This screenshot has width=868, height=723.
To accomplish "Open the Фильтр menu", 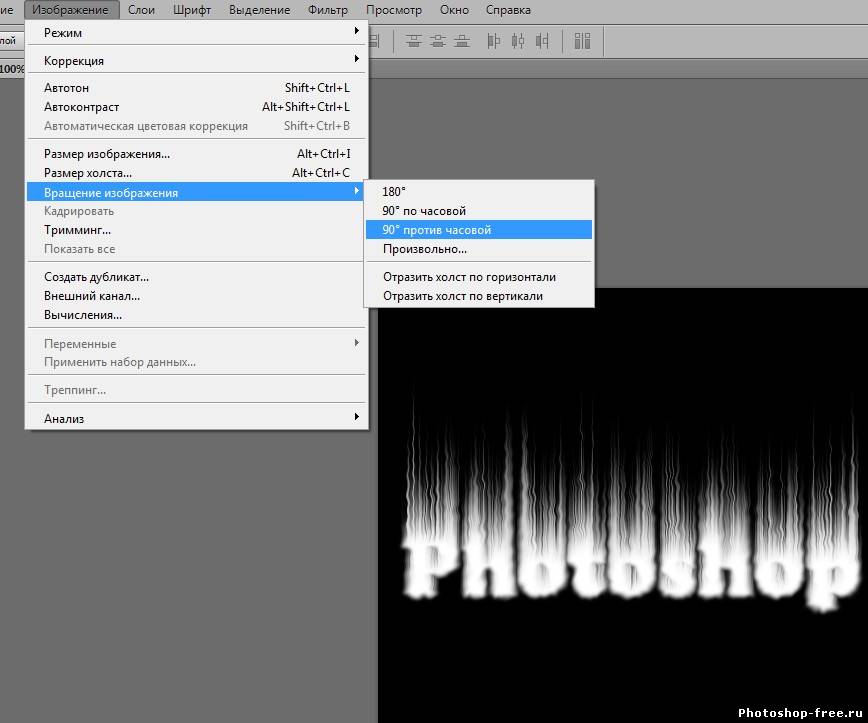I will pos(328,10).
